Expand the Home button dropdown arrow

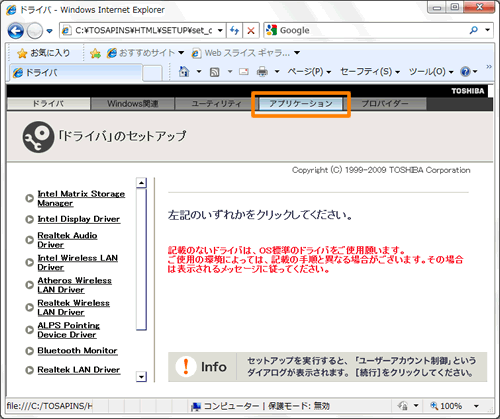point(199,71)
